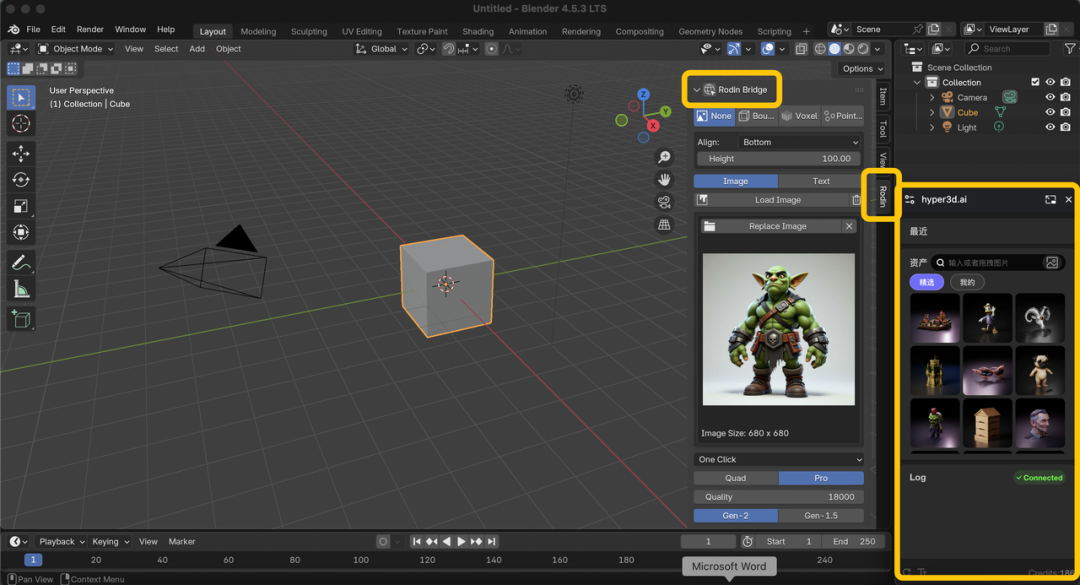Disable Camera in renders

tap(1066, 97)
